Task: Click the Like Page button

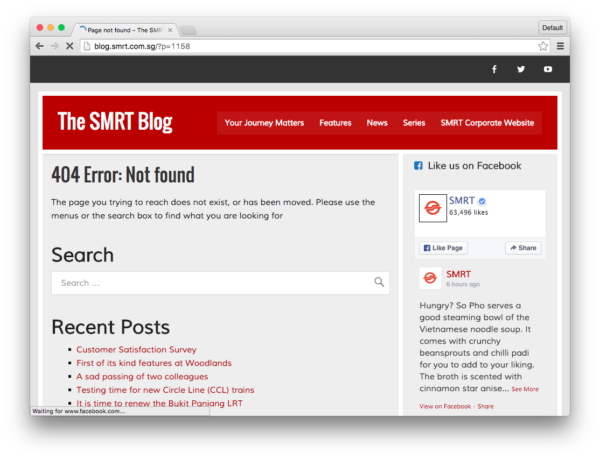Action: click(443, 248)
